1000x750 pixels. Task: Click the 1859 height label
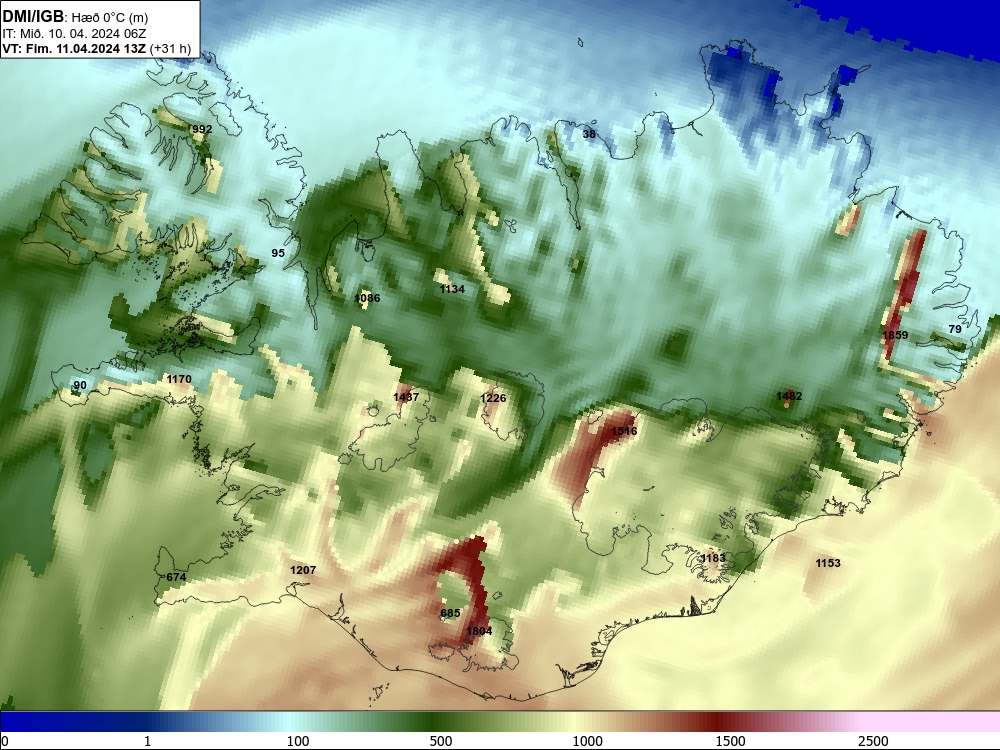pos(895,335)
